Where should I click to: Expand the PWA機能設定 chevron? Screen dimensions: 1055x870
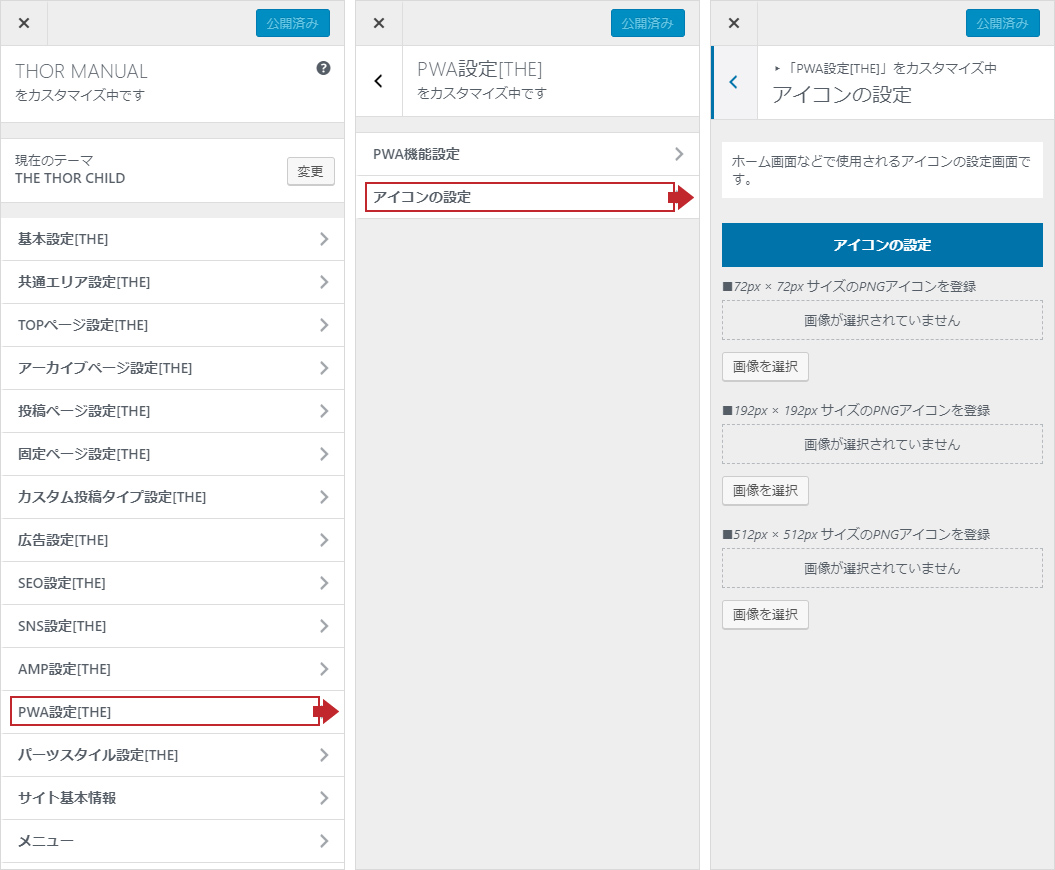pyautogui.click(x=679, y=154)
